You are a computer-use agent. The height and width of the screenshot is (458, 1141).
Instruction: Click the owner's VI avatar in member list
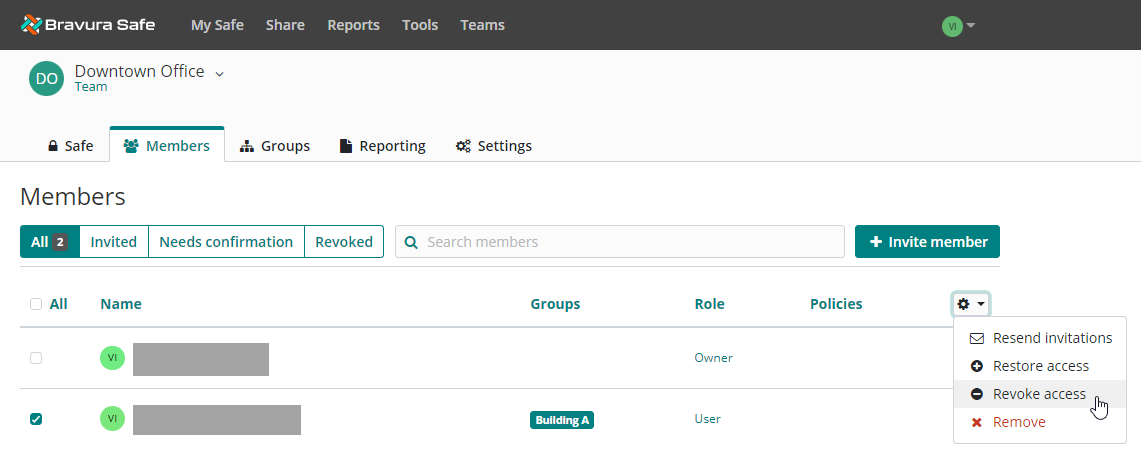click(x=112, y=357)
